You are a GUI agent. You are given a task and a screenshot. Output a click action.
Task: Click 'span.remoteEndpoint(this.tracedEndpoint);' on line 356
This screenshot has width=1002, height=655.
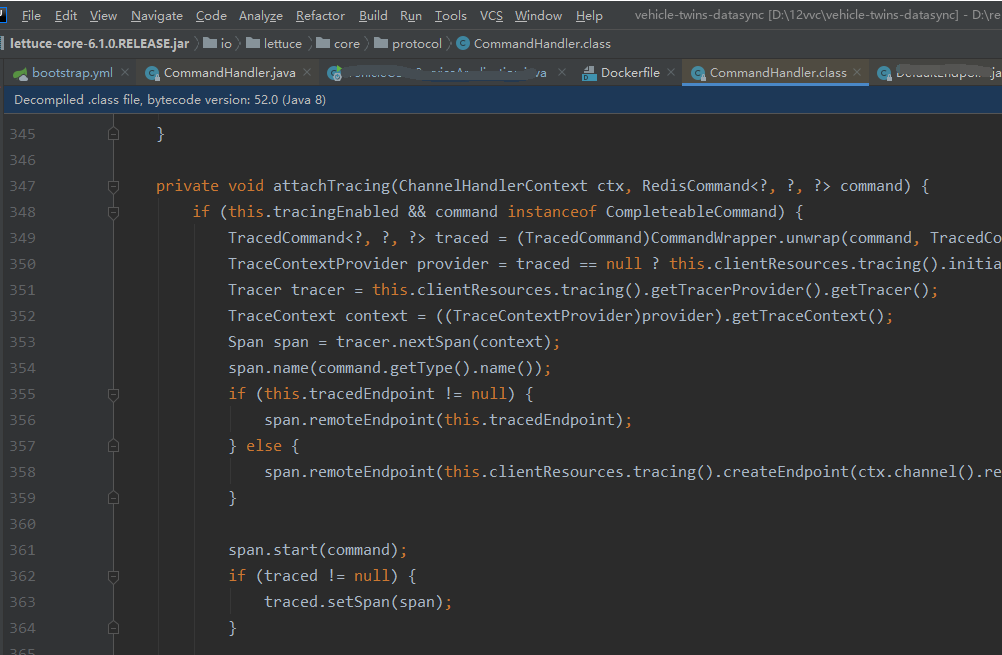(x=448, y=420)
